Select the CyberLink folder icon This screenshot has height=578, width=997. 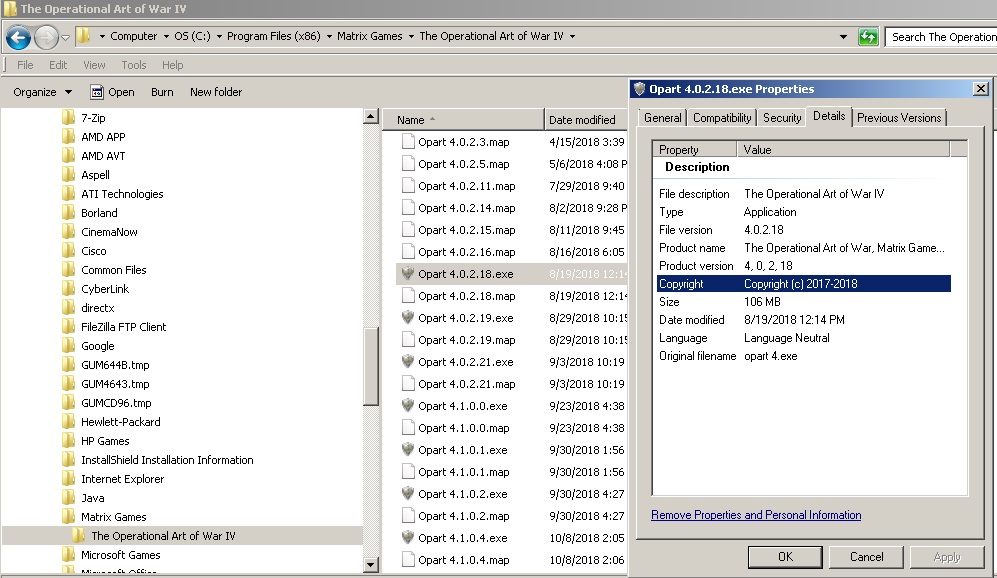coord(69,289)
